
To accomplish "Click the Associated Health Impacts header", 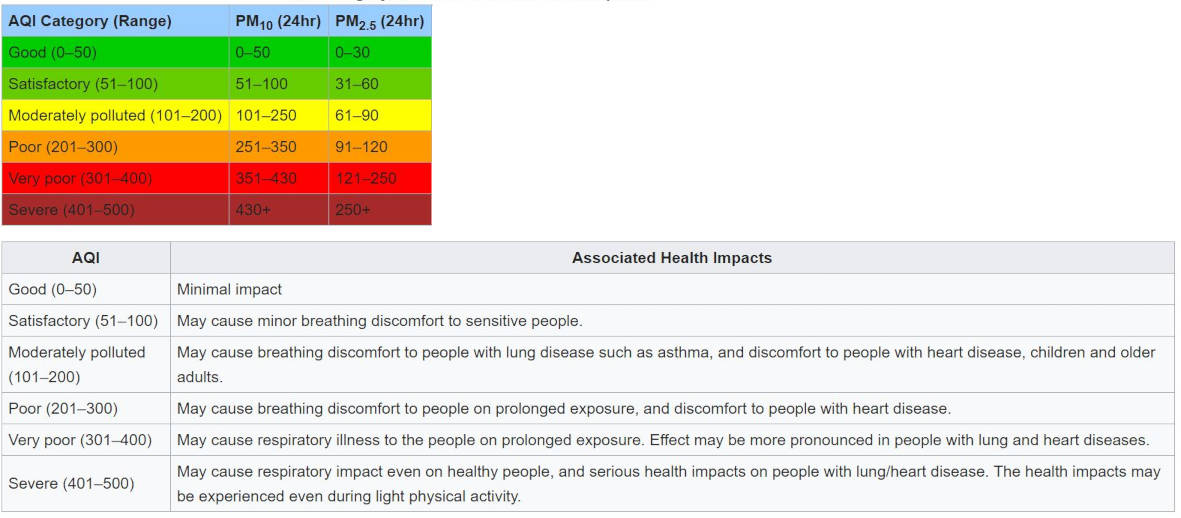I will click(671, 258).
